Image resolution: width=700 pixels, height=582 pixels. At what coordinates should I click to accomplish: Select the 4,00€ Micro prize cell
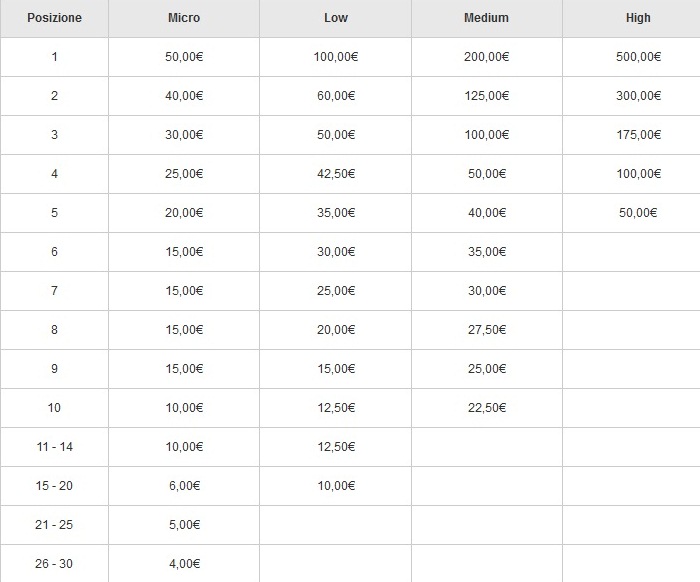[184, 564]
